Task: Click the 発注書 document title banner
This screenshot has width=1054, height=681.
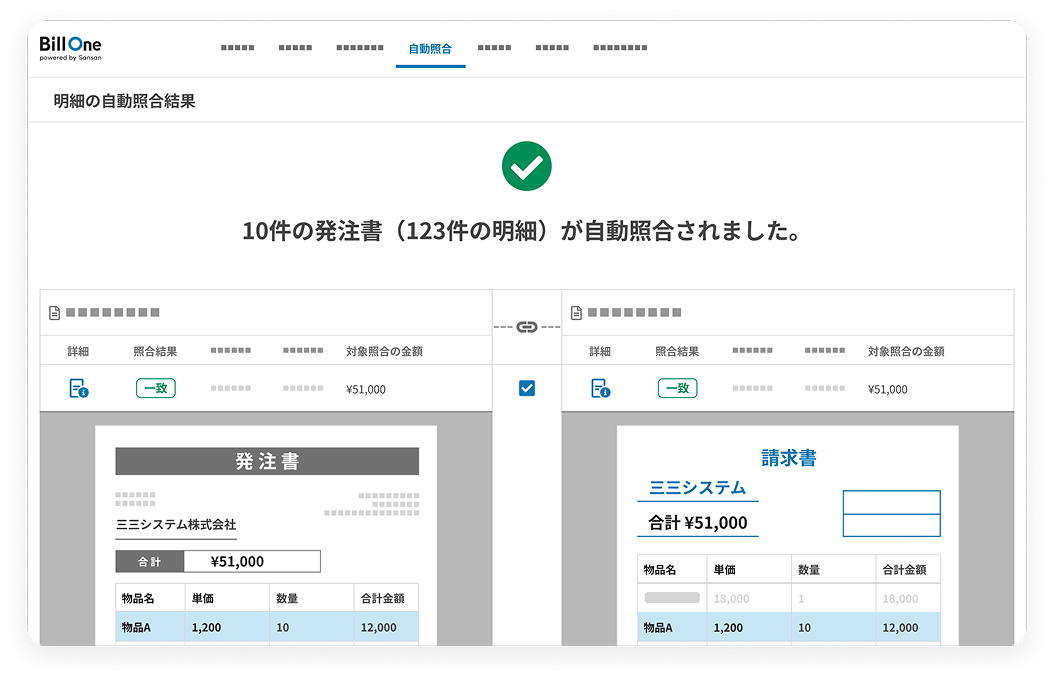Action: pos(267,461)
